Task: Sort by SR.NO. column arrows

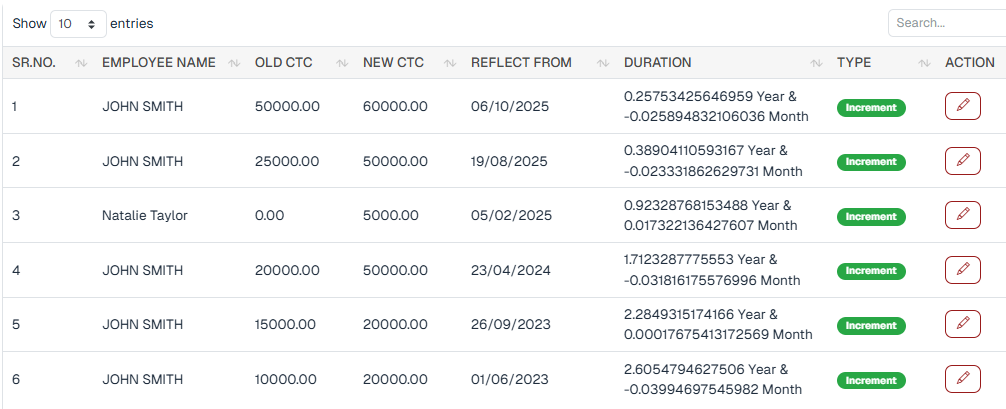Action: 78,63
